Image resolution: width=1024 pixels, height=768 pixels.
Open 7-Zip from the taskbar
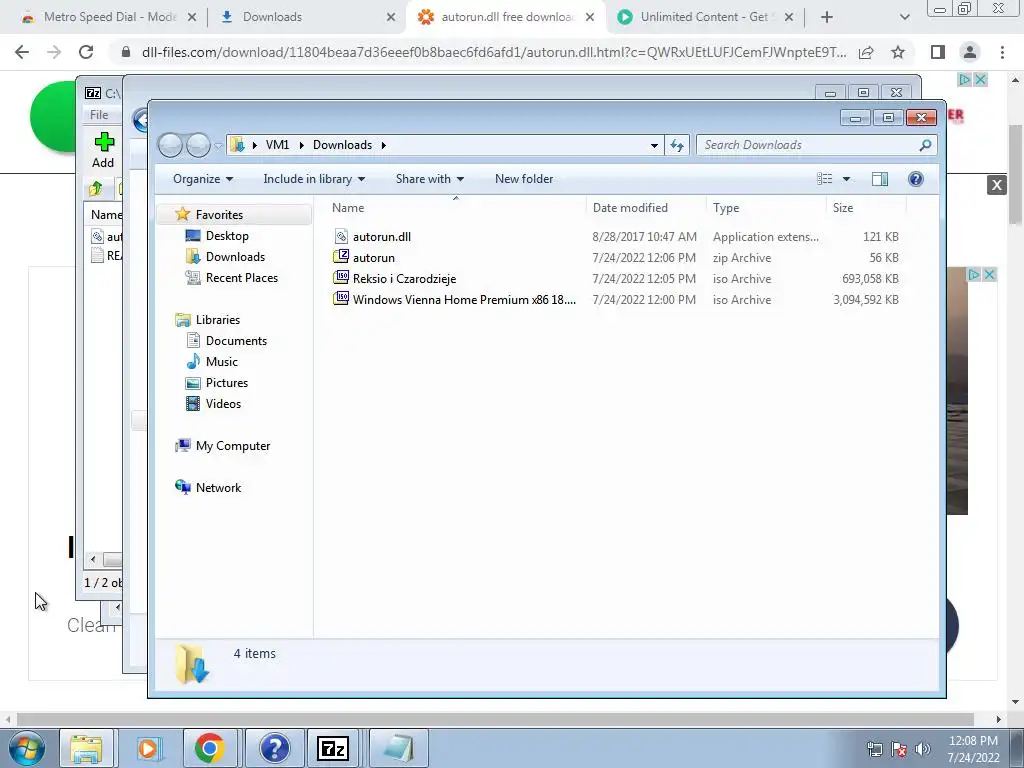click(x=332, y=748)
